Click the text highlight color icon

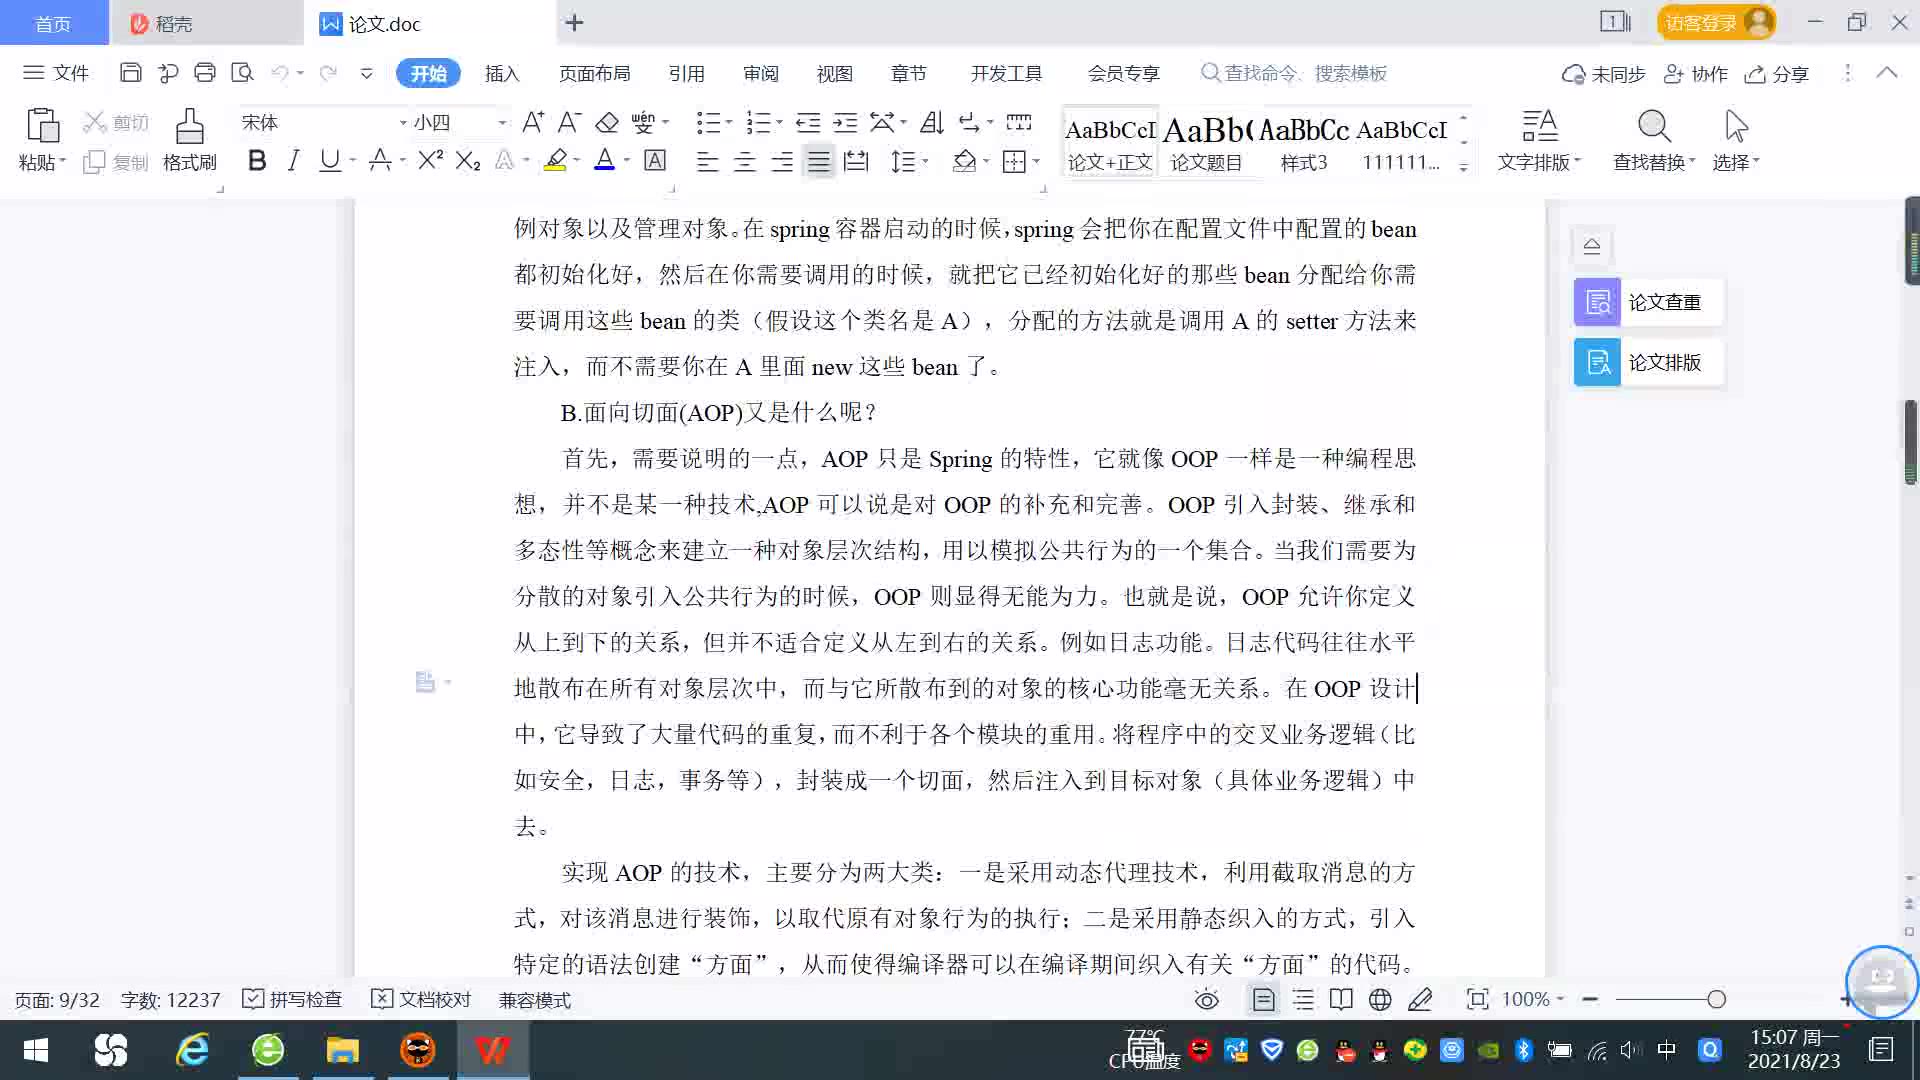556,160
